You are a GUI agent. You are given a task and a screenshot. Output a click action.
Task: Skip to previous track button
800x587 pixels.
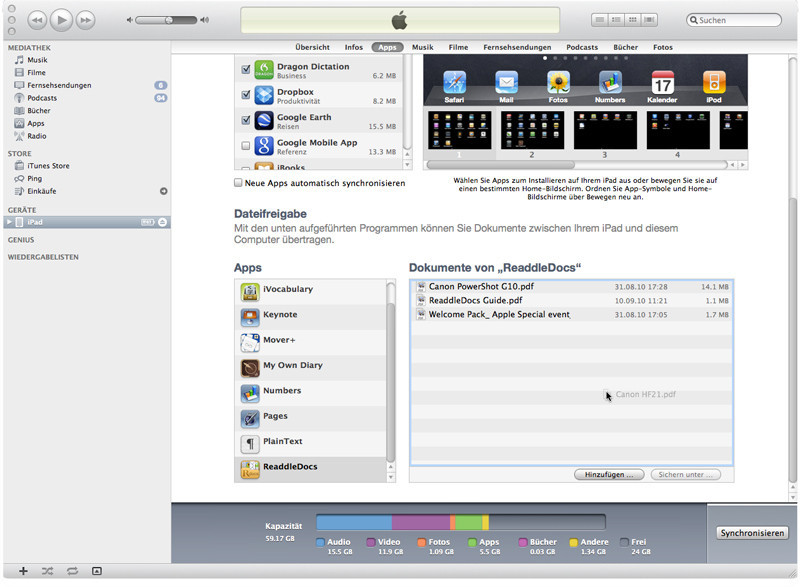pyautogui.click(x=37, y=20)
